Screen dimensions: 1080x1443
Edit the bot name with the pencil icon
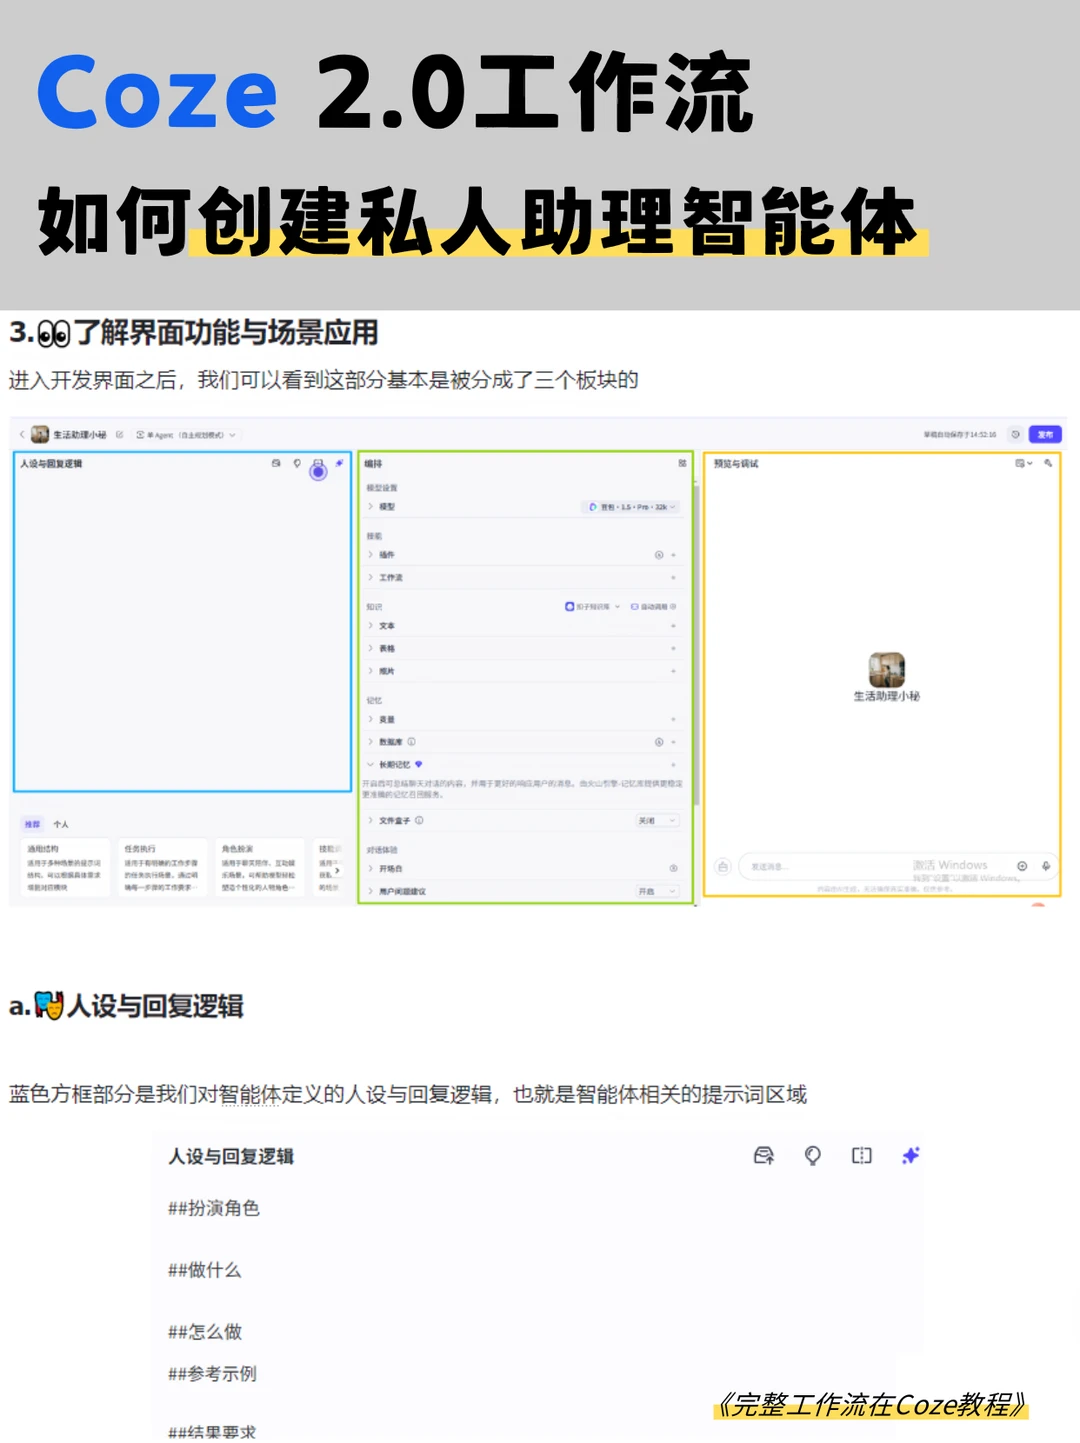pyautogui.click(x=119, y=435)
